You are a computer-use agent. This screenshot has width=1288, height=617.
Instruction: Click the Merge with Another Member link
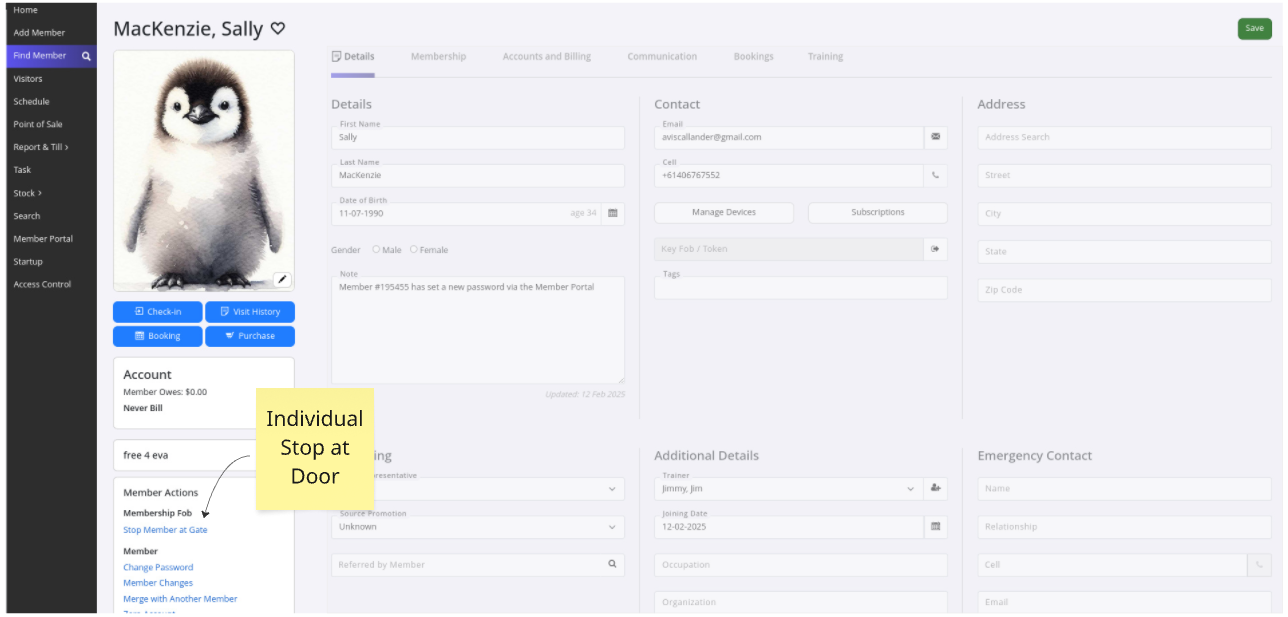point(180,599)
